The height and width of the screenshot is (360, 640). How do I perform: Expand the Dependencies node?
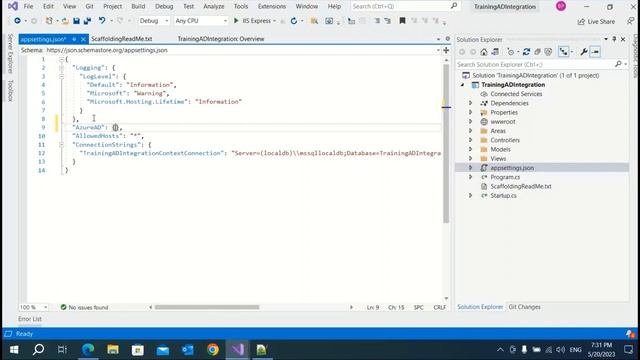pos(470,103)
